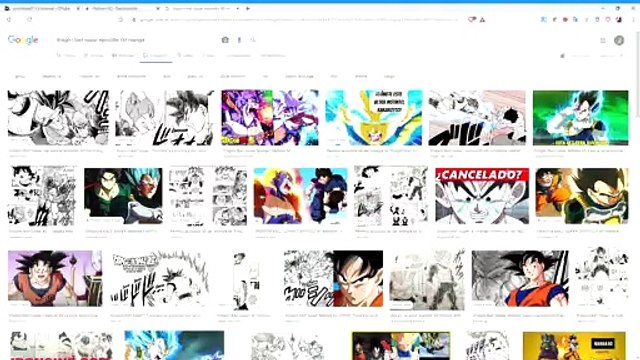Click the selected Images search tab

click(156, 56)
